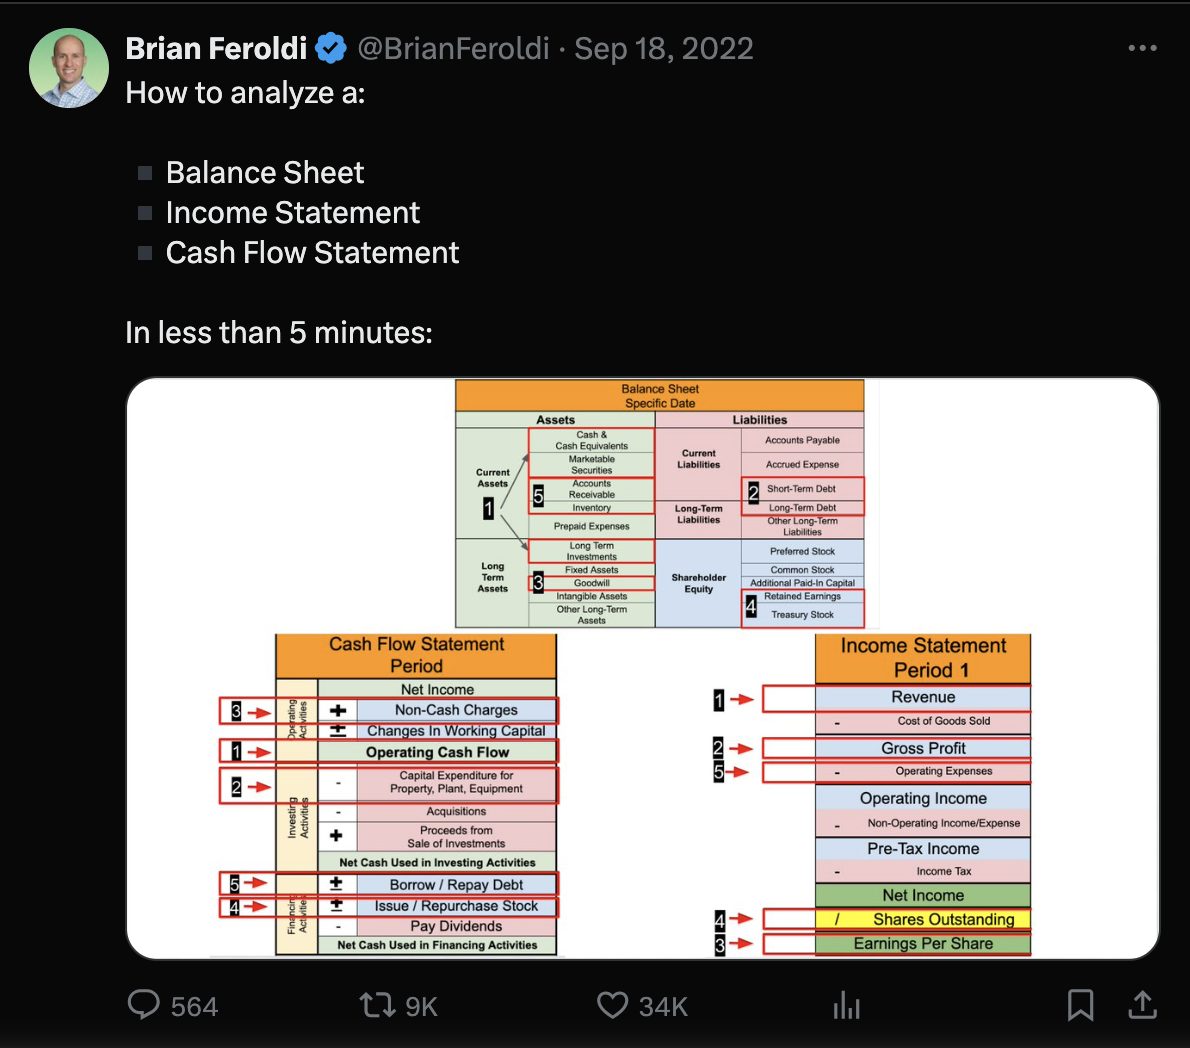Click the share upload icon
This screenshot has height=1048, width=1190.
pos(1143,1005)
